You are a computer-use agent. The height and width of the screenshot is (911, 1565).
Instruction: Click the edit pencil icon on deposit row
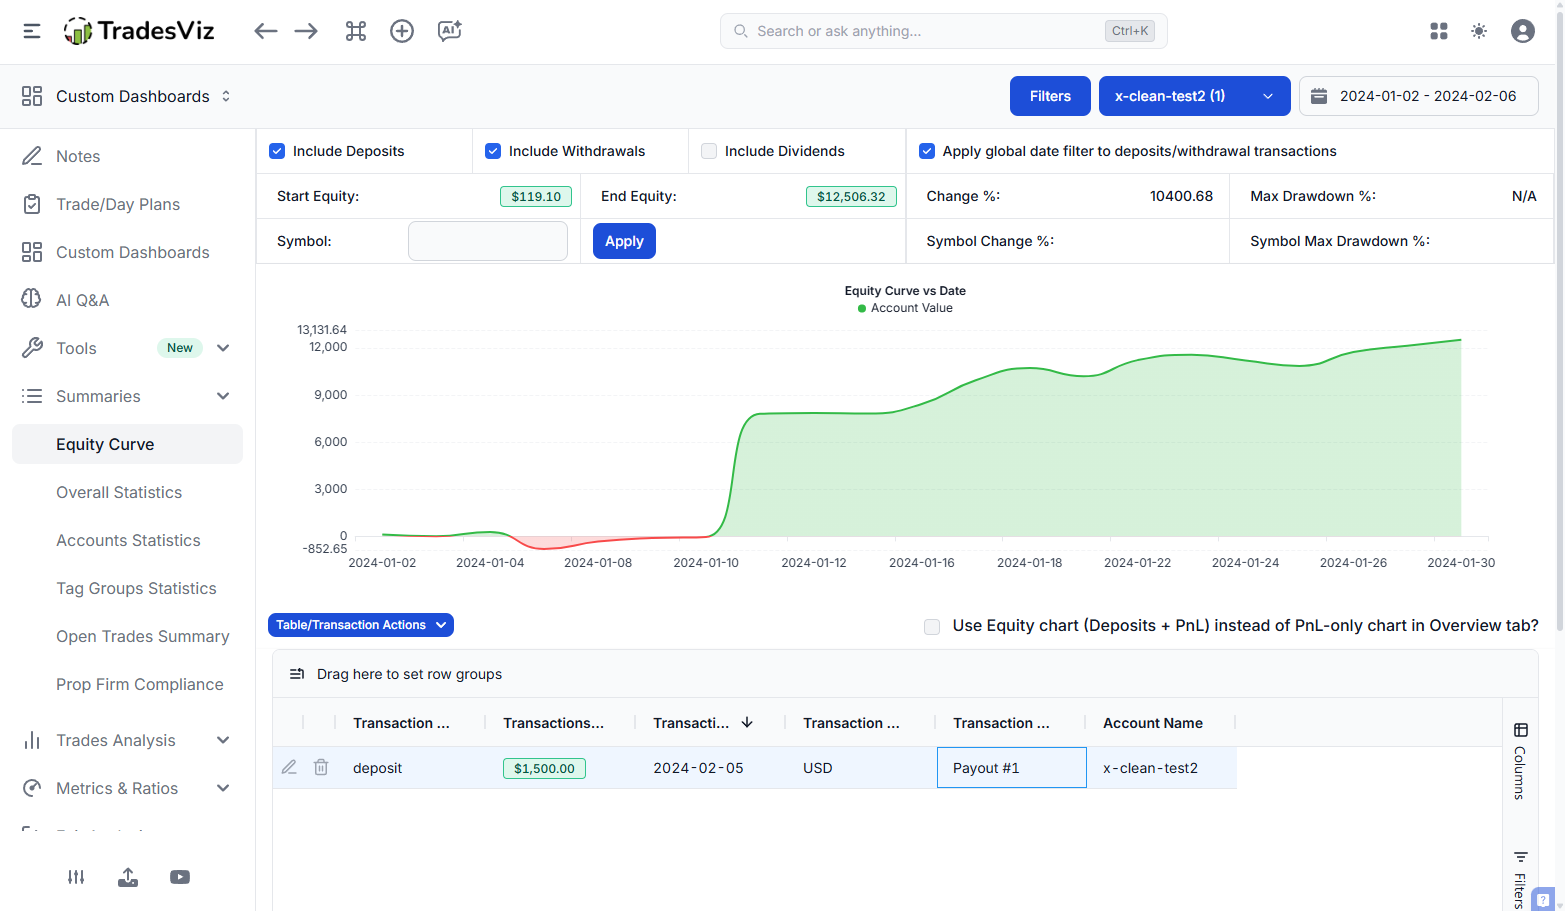coord(289,767)
